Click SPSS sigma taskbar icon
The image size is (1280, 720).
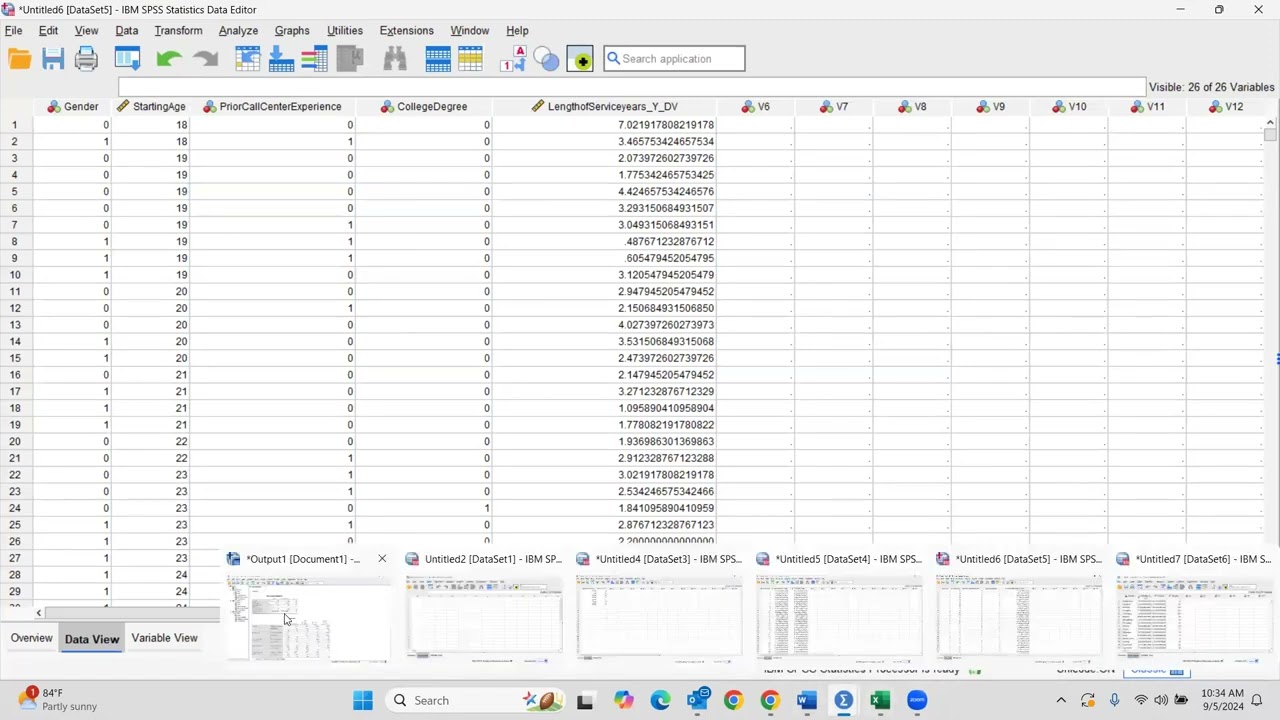[843, 700]
